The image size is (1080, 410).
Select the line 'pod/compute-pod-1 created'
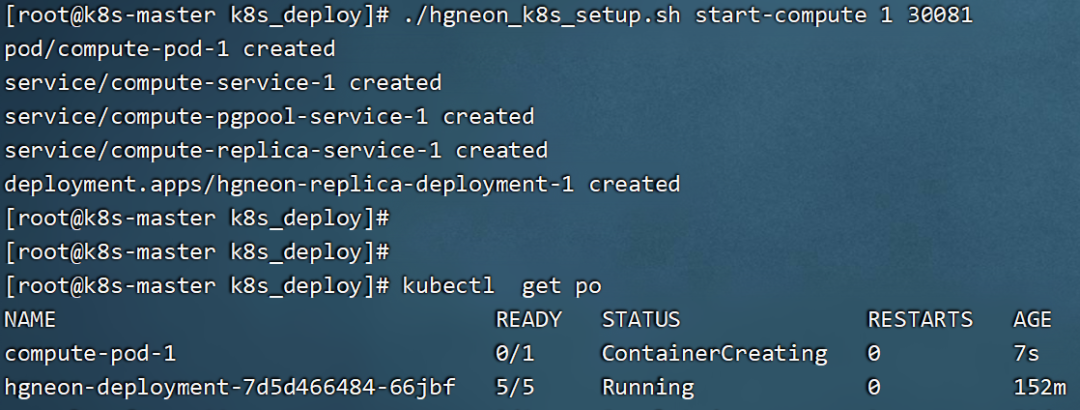pyautogui.click(x=170, y=49)
